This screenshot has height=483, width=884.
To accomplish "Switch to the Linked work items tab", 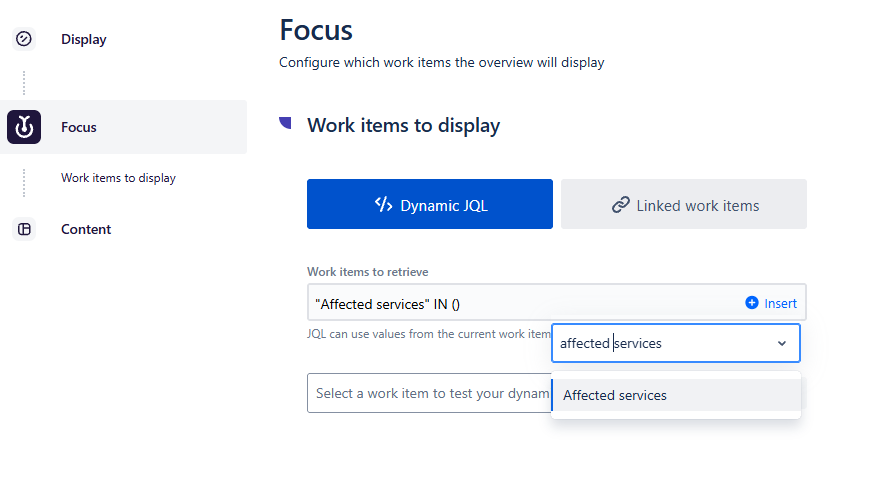I will (x=684, y=205).
